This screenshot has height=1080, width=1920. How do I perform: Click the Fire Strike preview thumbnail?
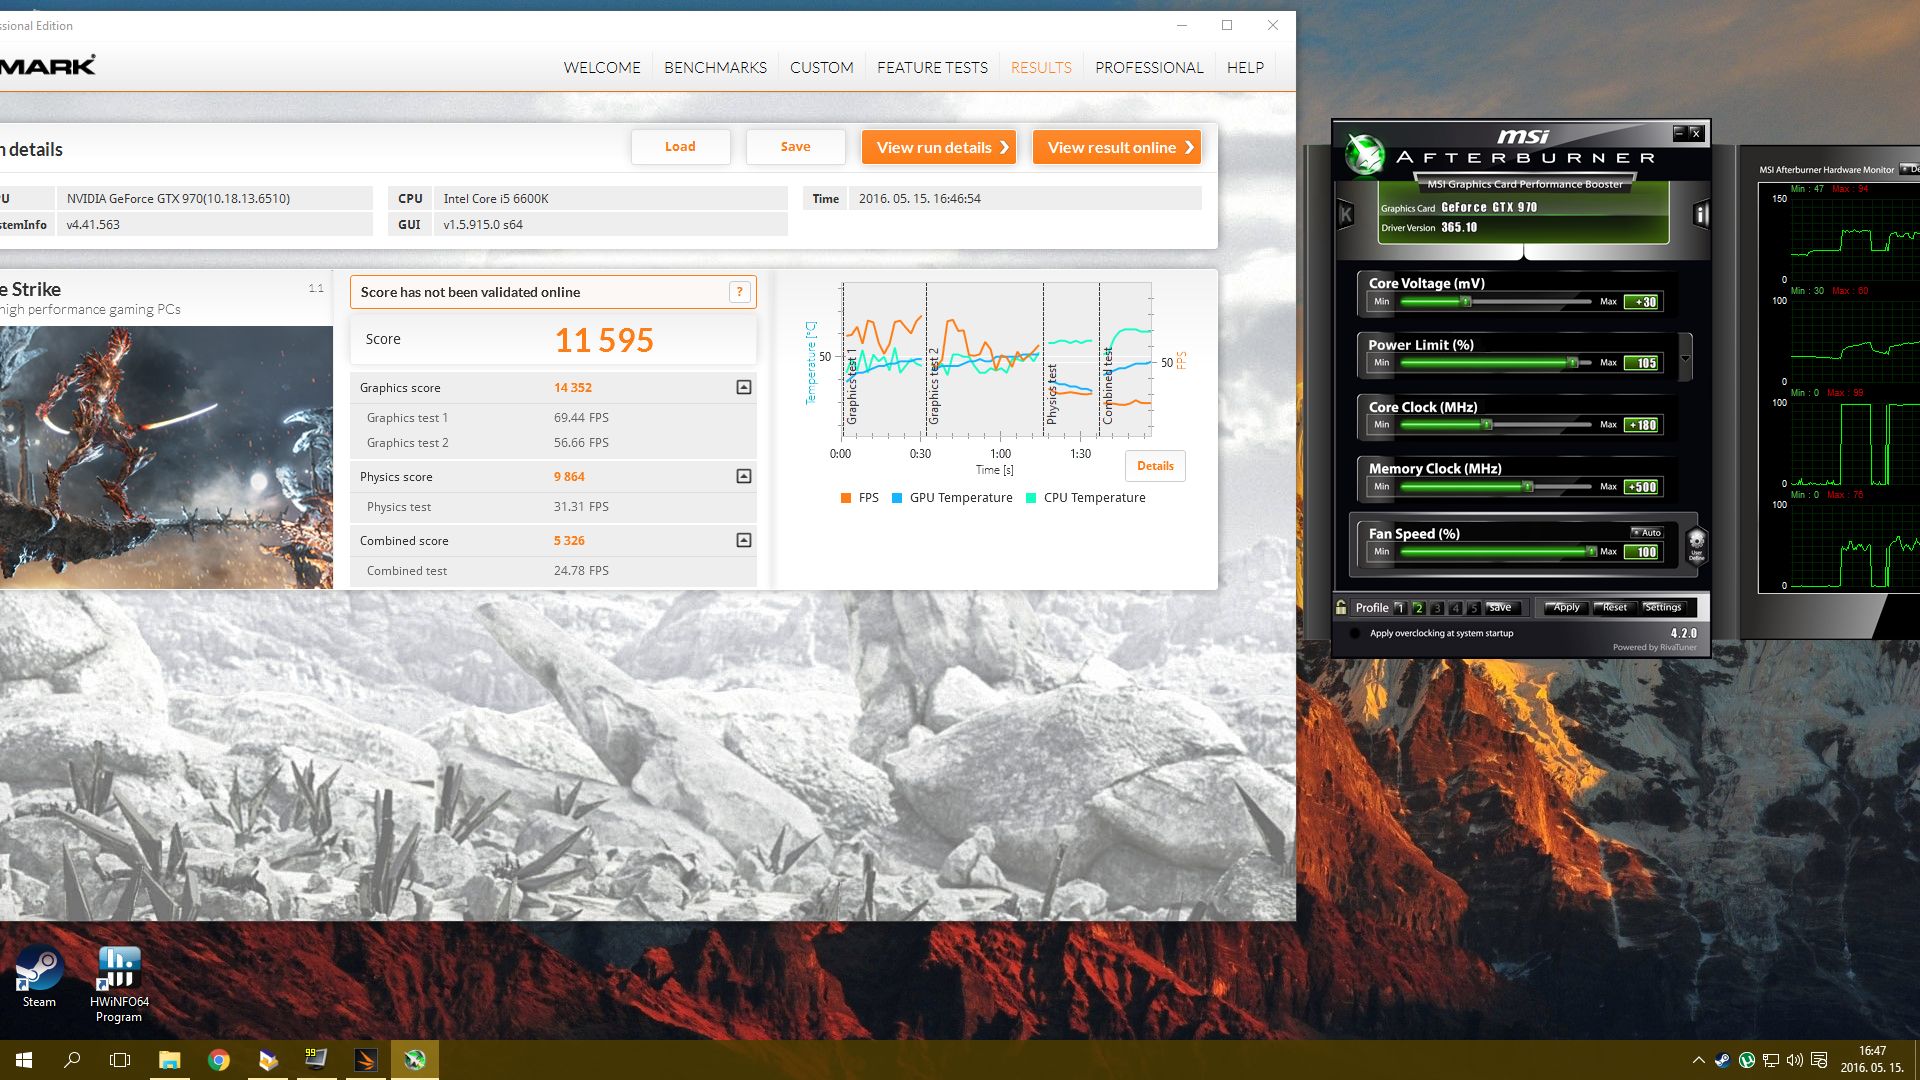[x=166, y=457]
